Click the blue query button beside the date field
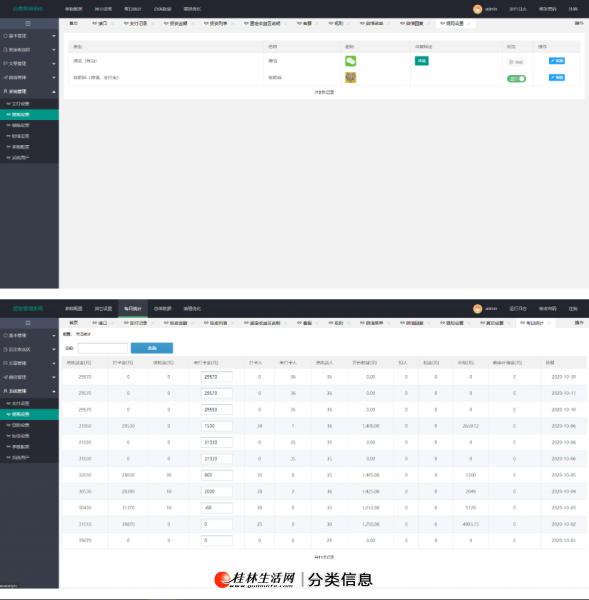Viewport: 589px width, 600px height. 152,348
